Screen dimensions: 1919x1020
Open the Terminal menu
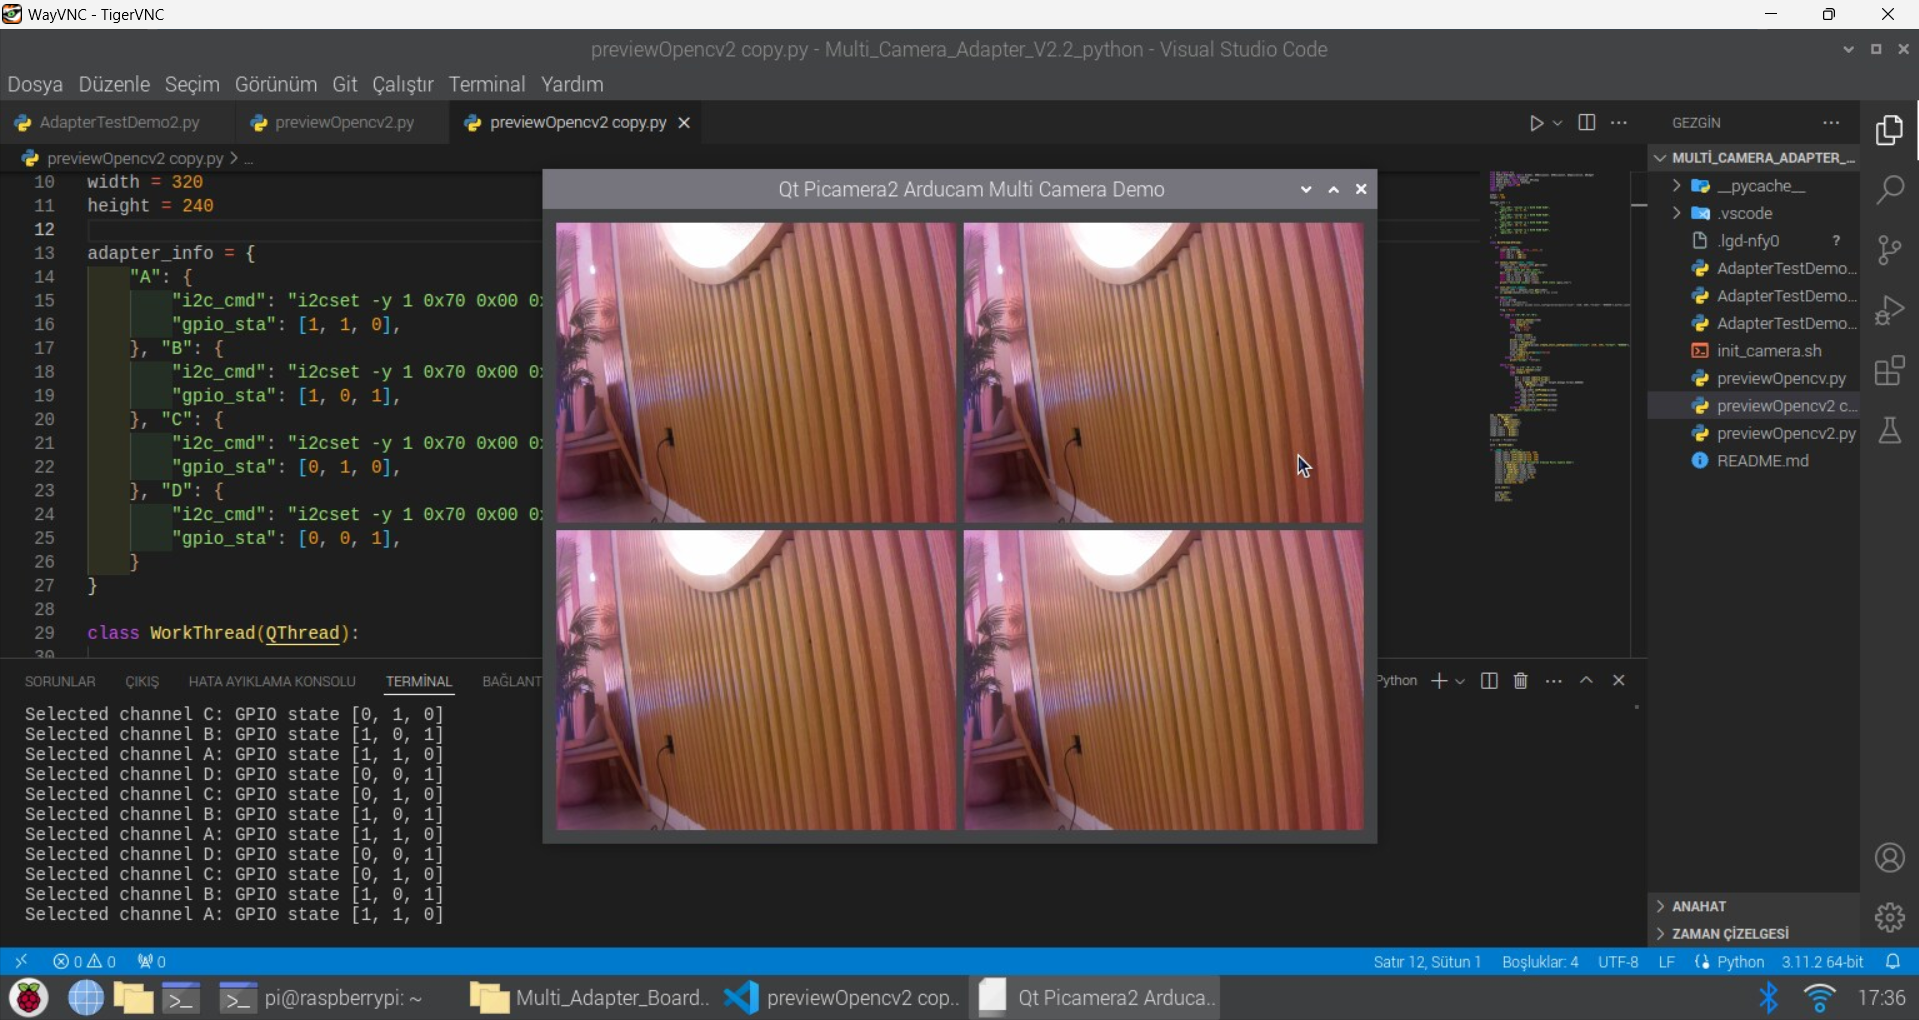pos(487,84)
